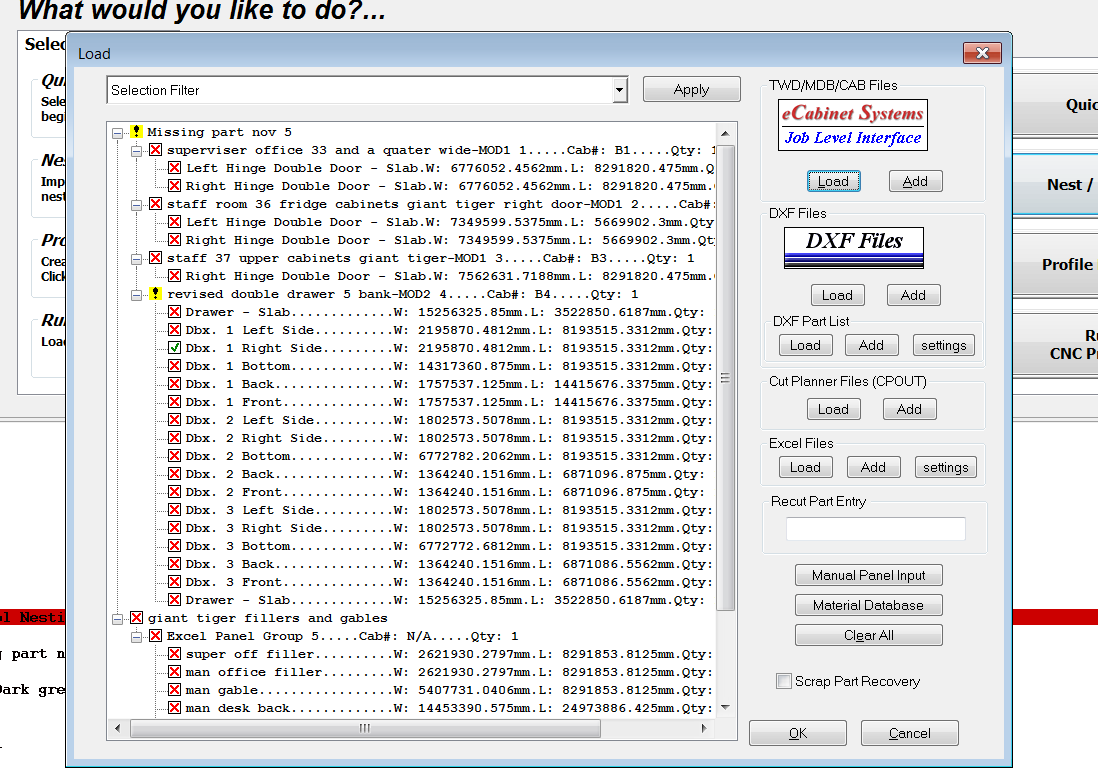
Task: Click the DXF Files logo image
Action: click(853, 248)
